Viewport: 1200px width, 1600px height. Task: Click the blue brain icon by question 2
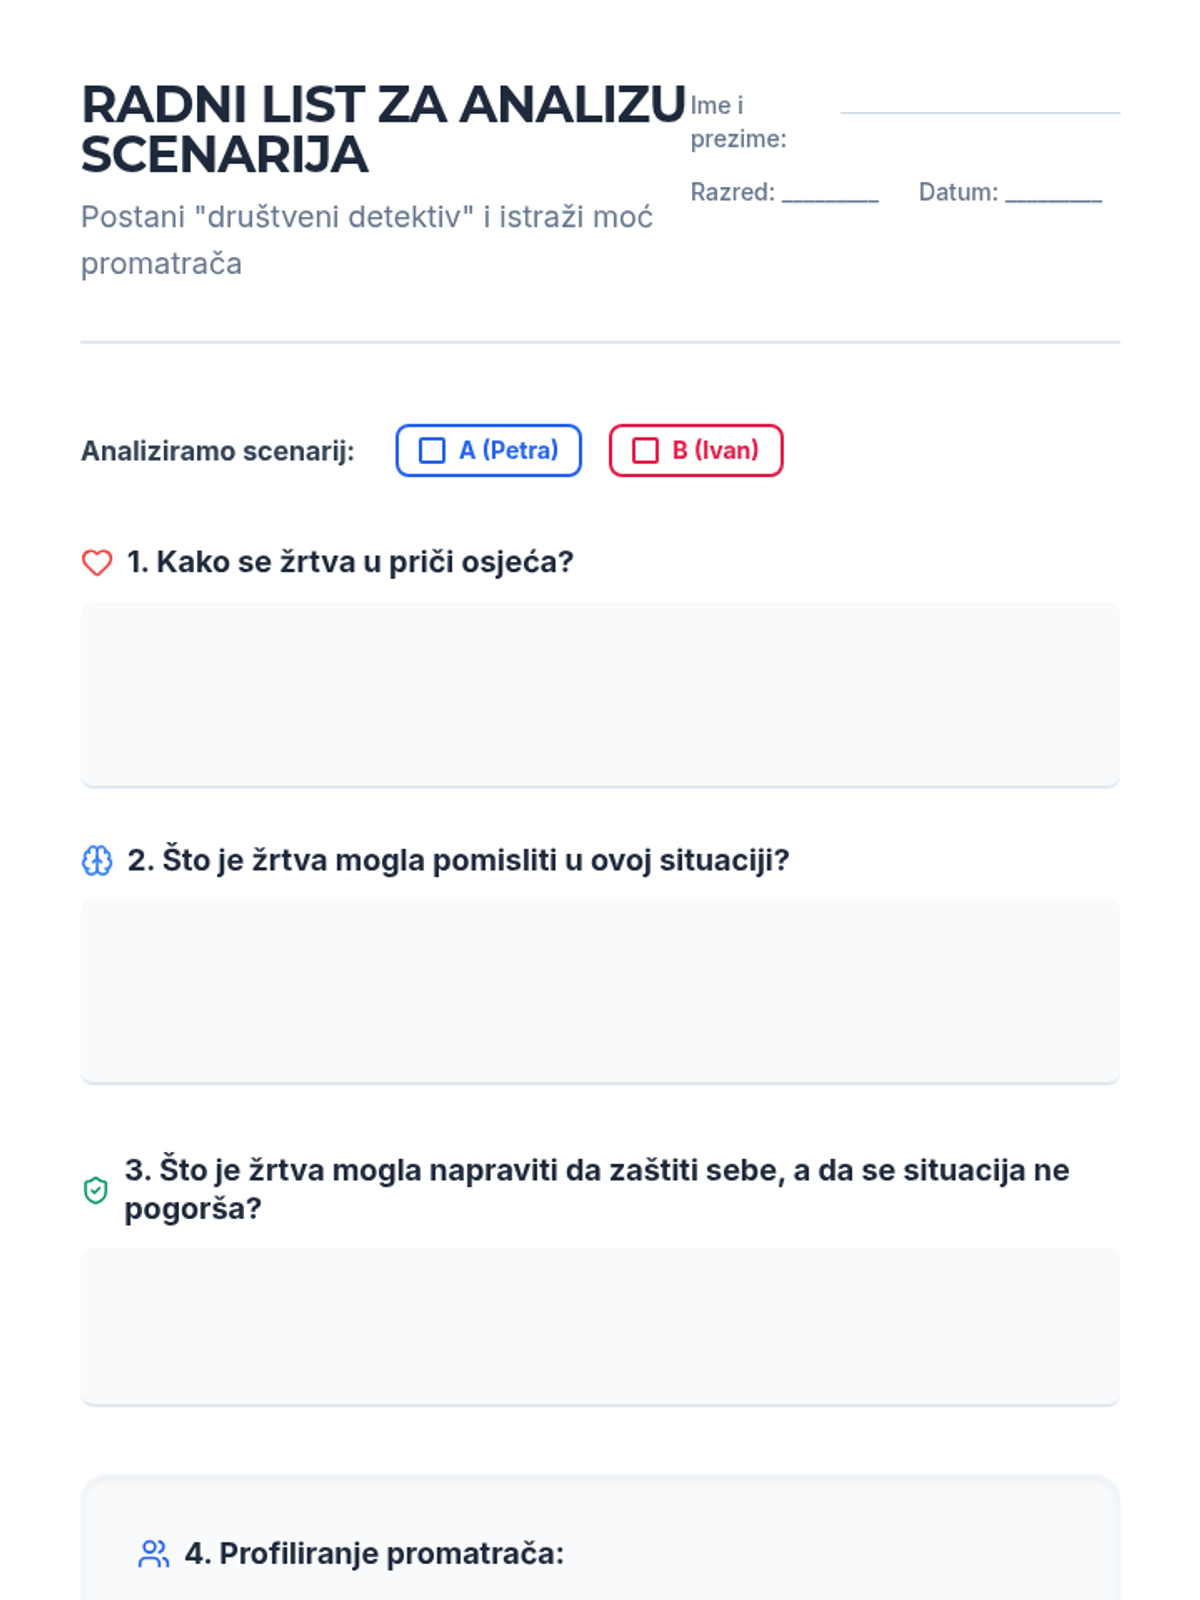(x=97, y=861)
